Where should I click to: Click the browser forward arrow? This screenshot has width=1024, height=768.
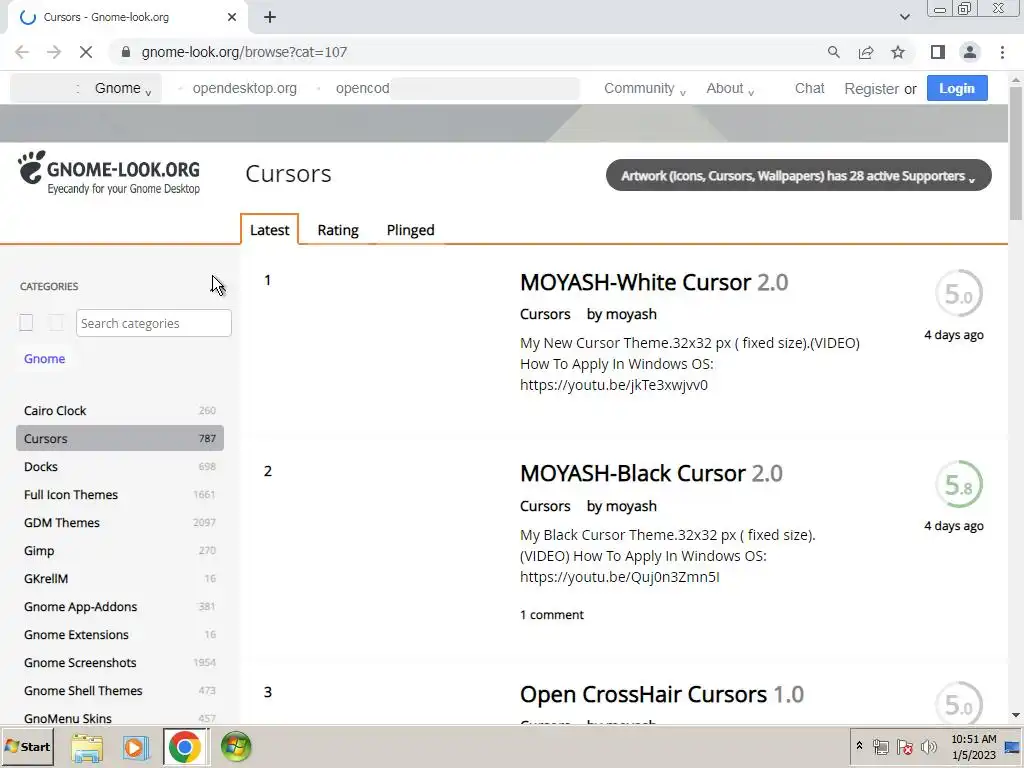[54, 52]
